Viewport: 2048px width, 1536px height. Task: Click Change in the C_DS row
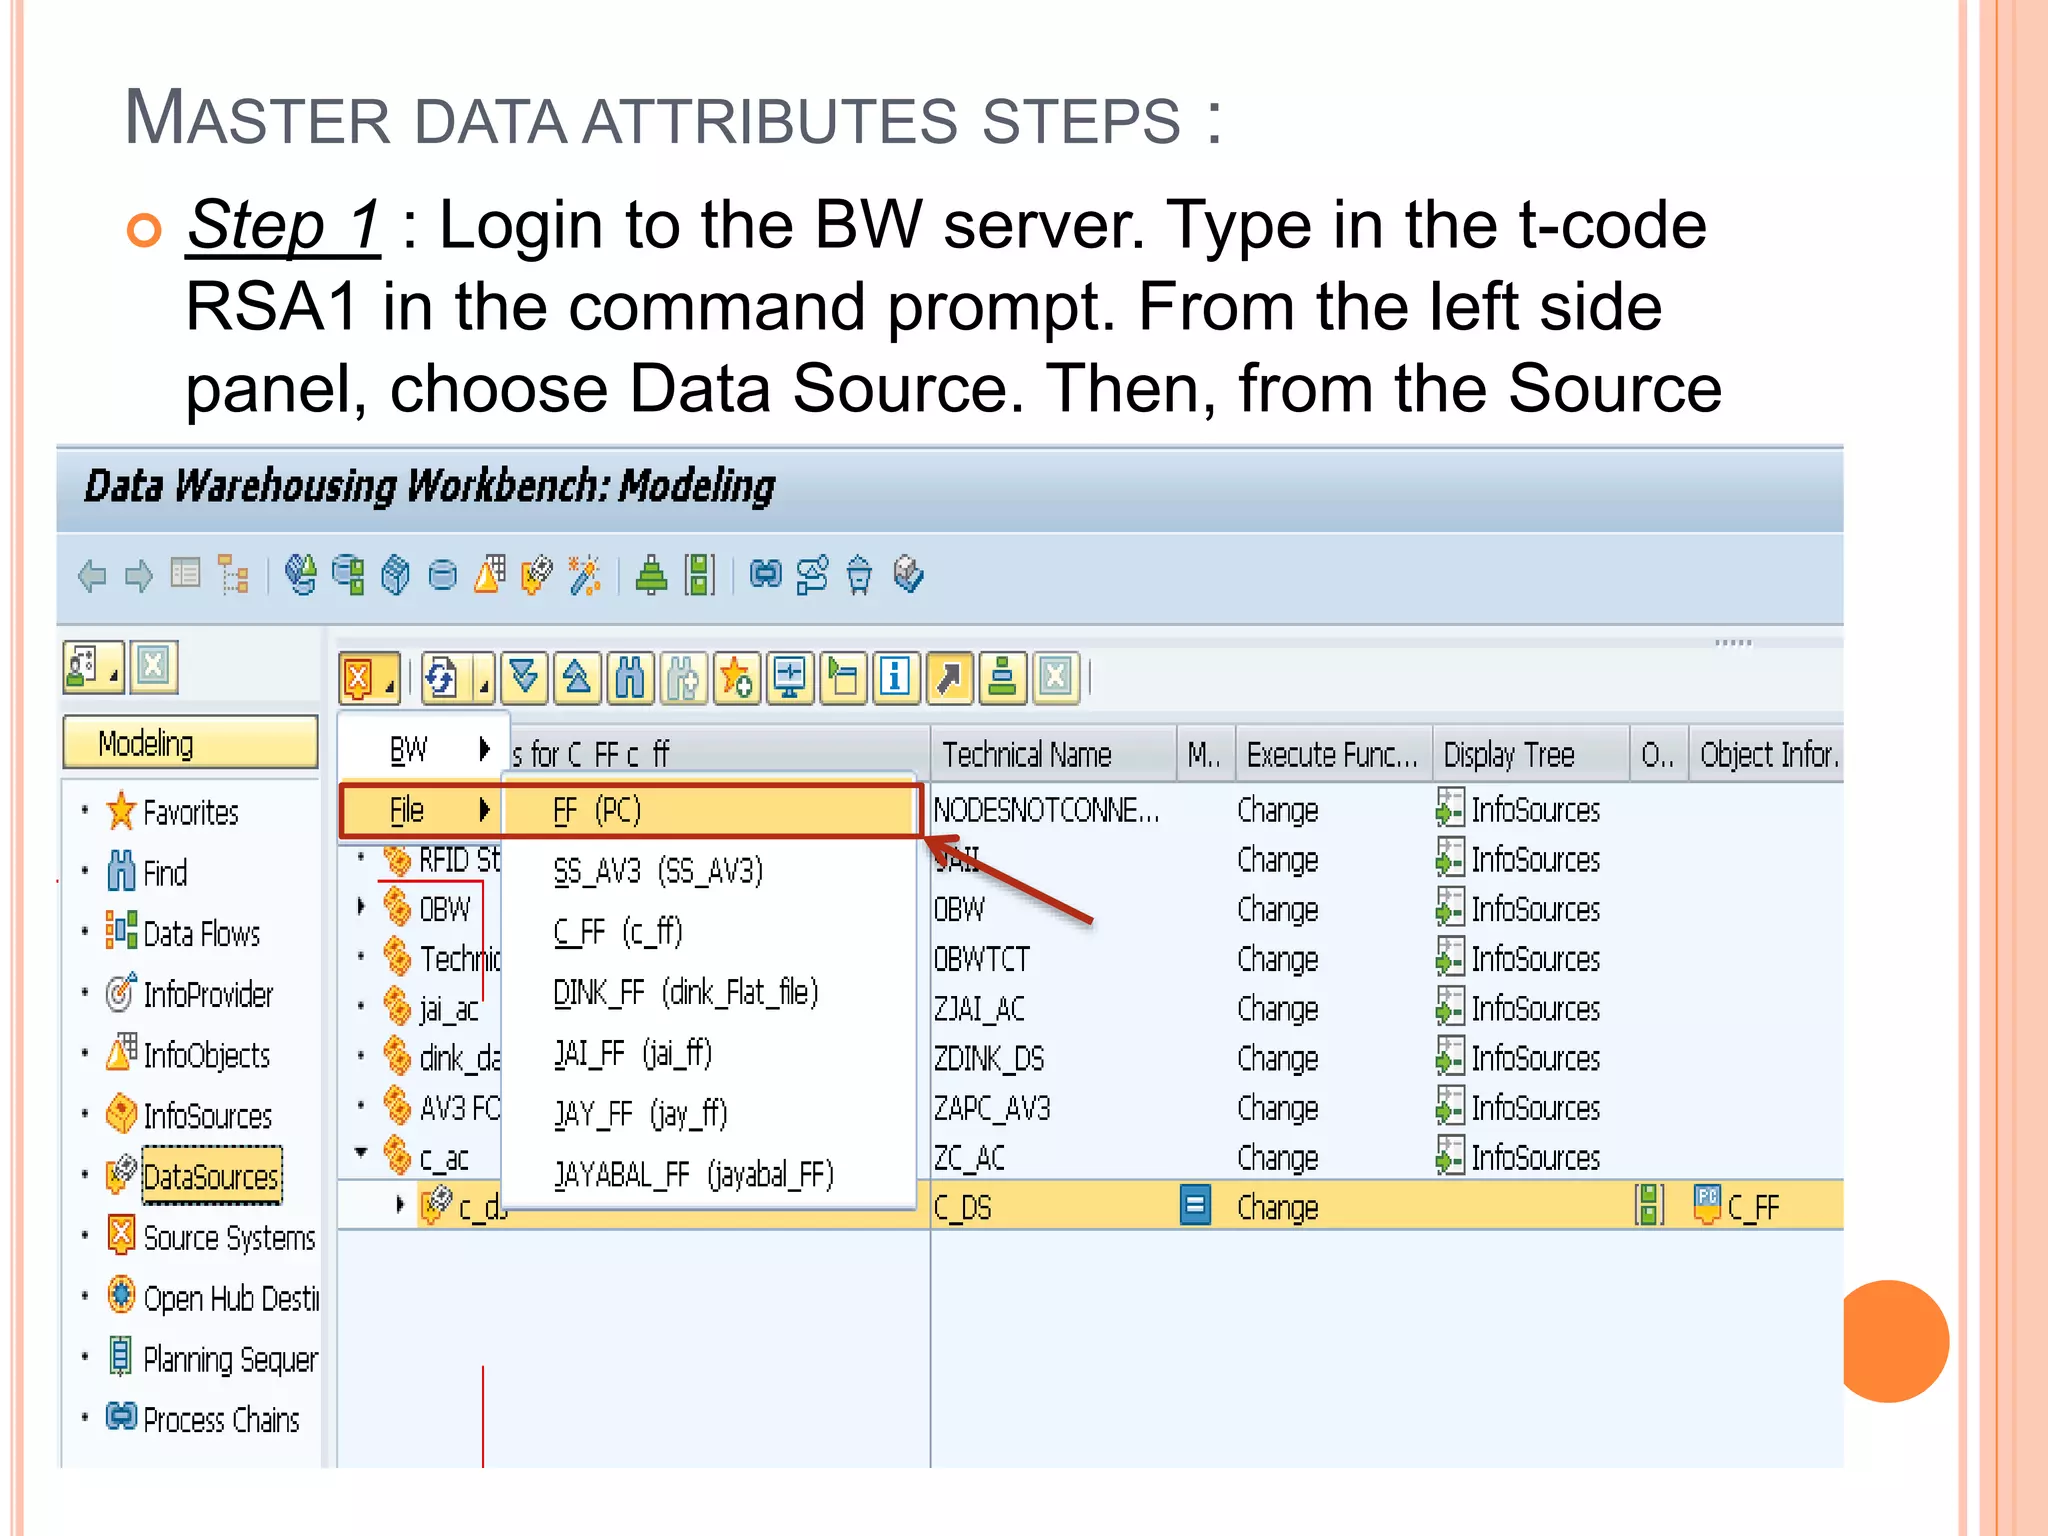coord(1278,1208)
